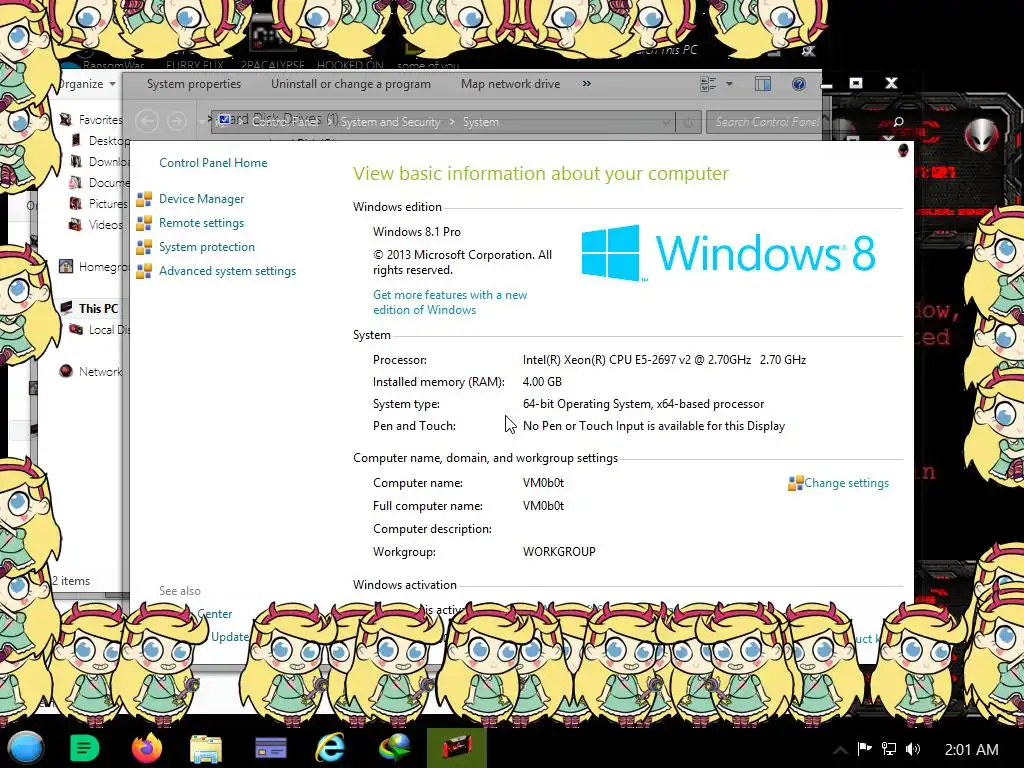Screen dimensions: 1024x768
Task: Open the Organize dropdown menu
Action: point(87,84)
